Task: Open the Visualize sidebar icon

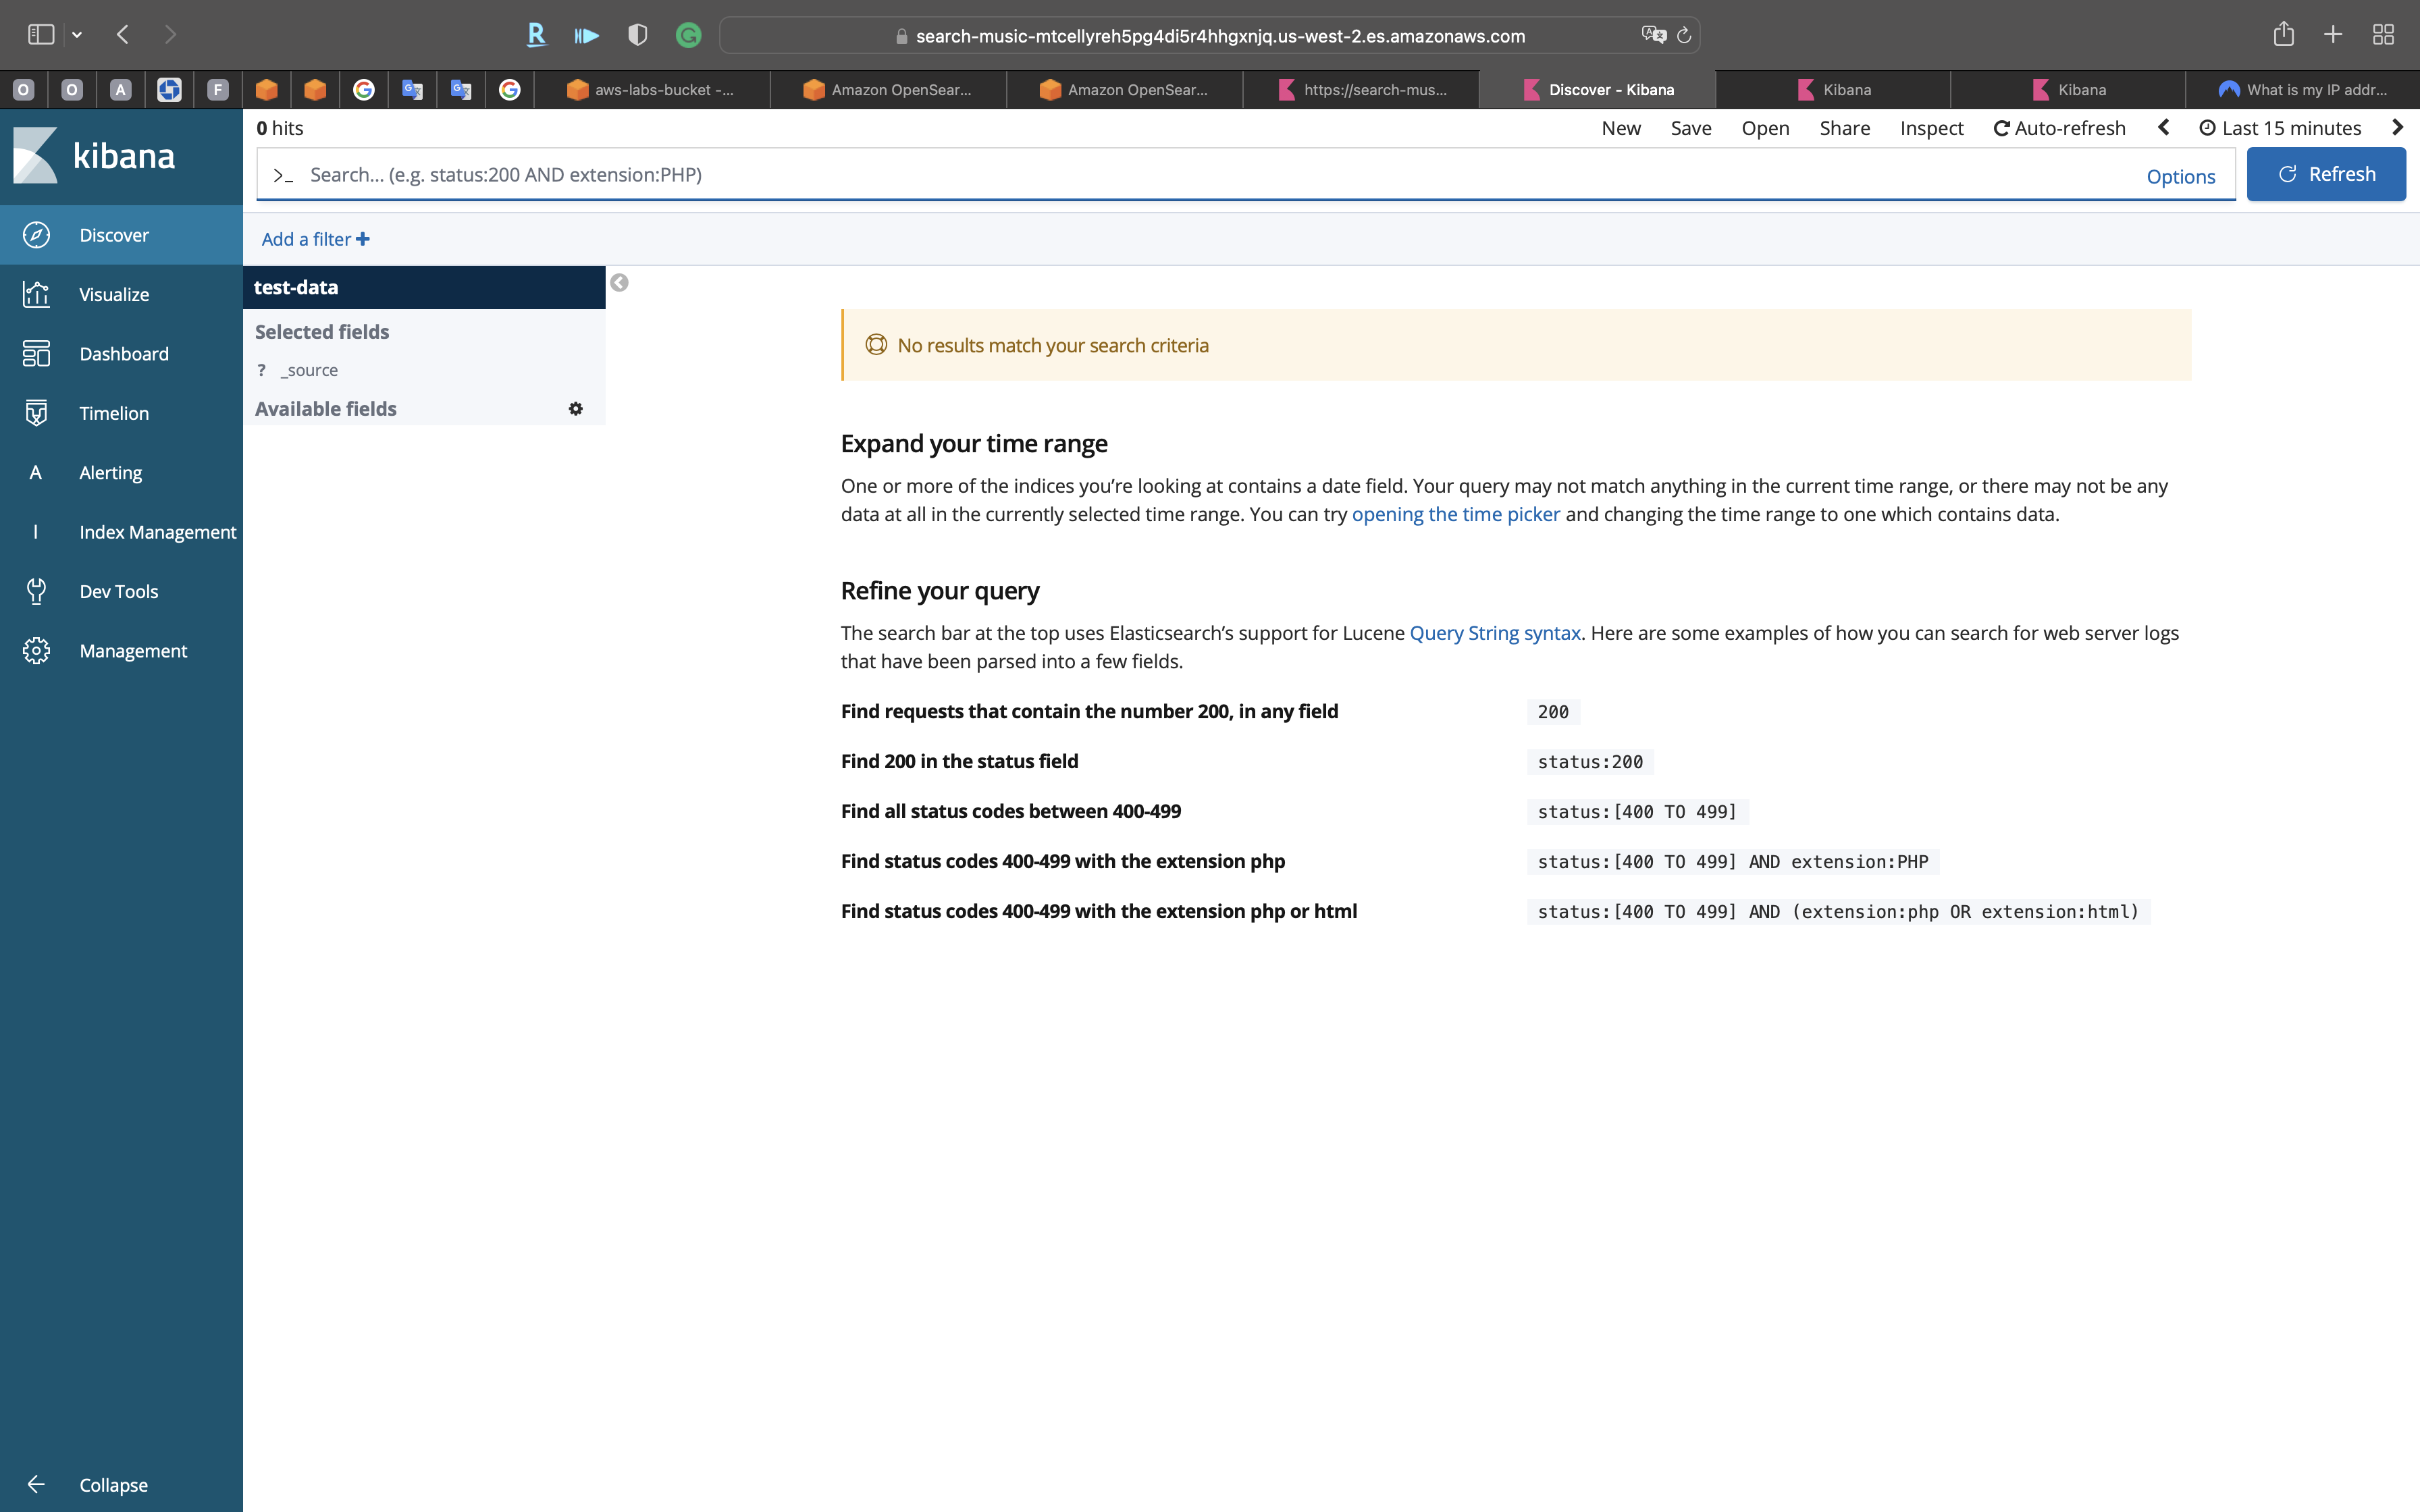Action: click(x=36, y=294)
